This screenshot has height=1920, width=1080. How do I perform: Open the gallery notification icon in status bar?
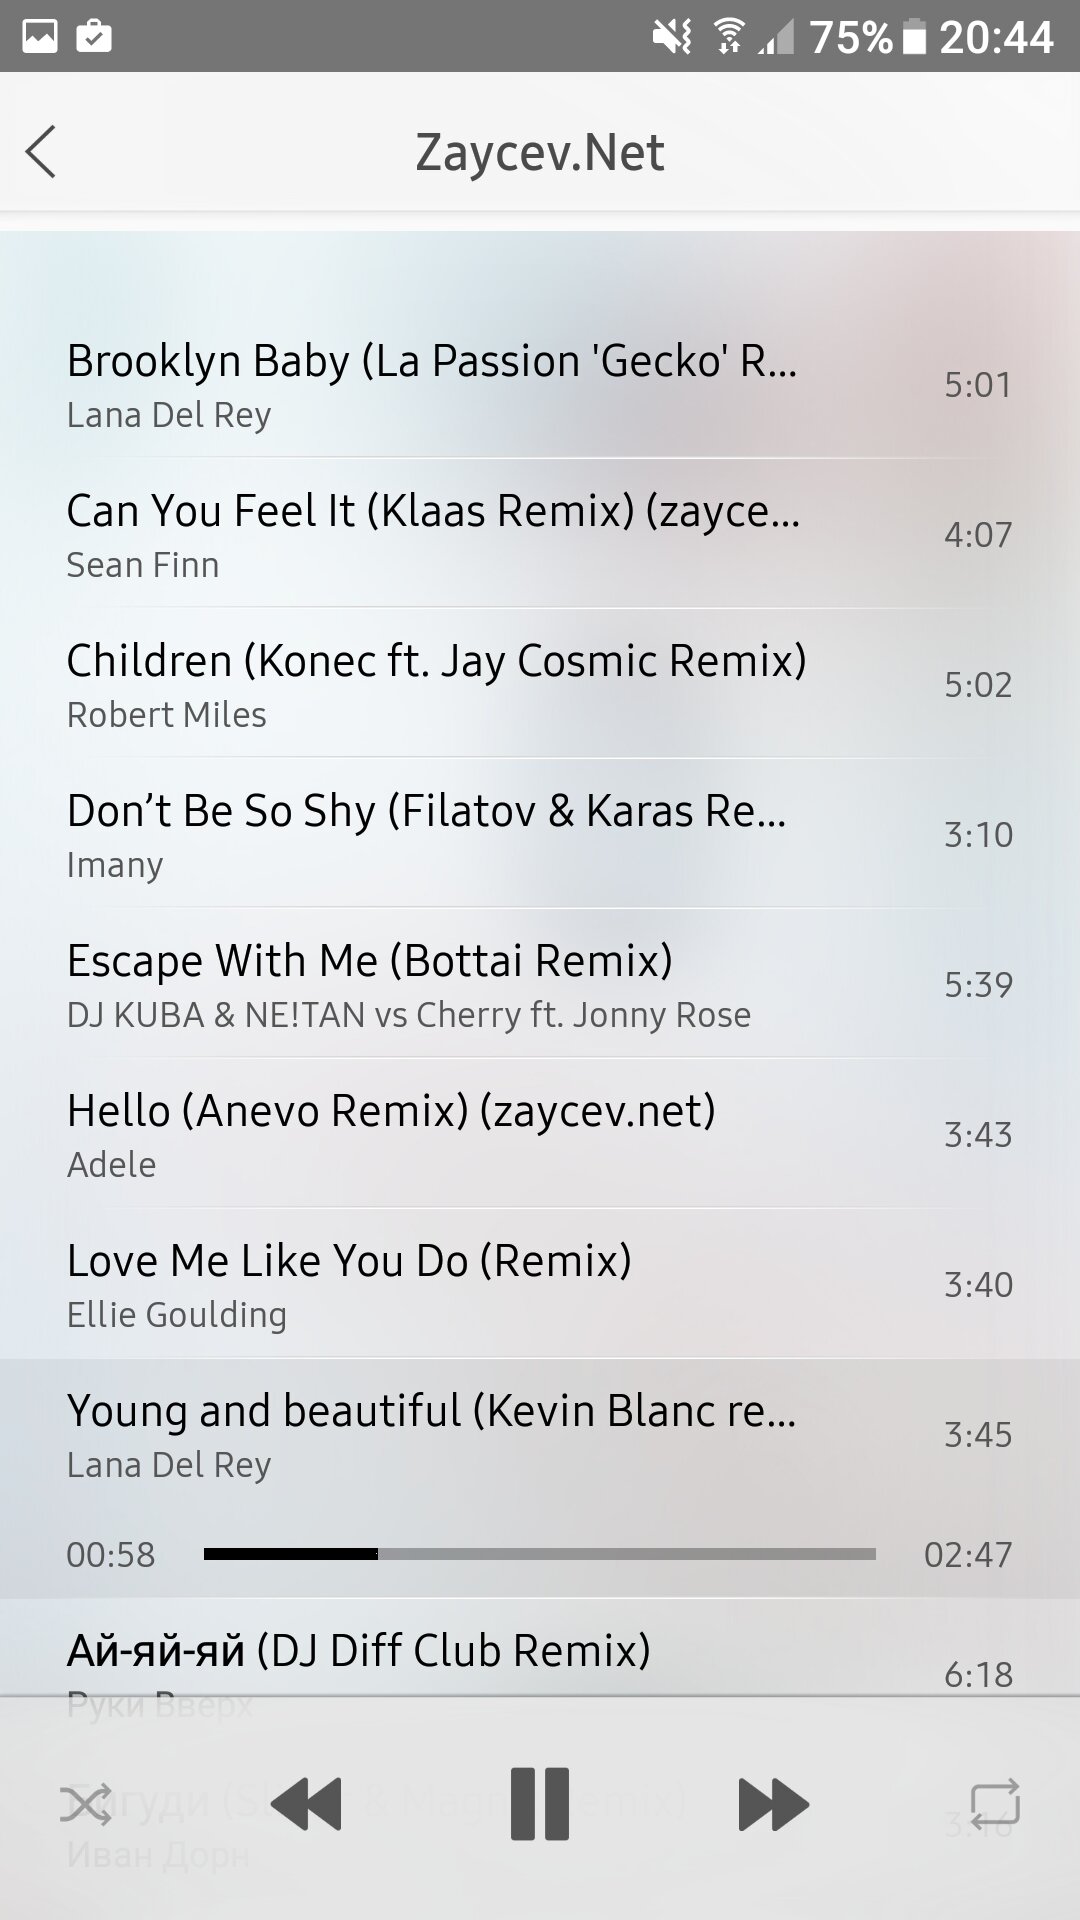(40, 37)
